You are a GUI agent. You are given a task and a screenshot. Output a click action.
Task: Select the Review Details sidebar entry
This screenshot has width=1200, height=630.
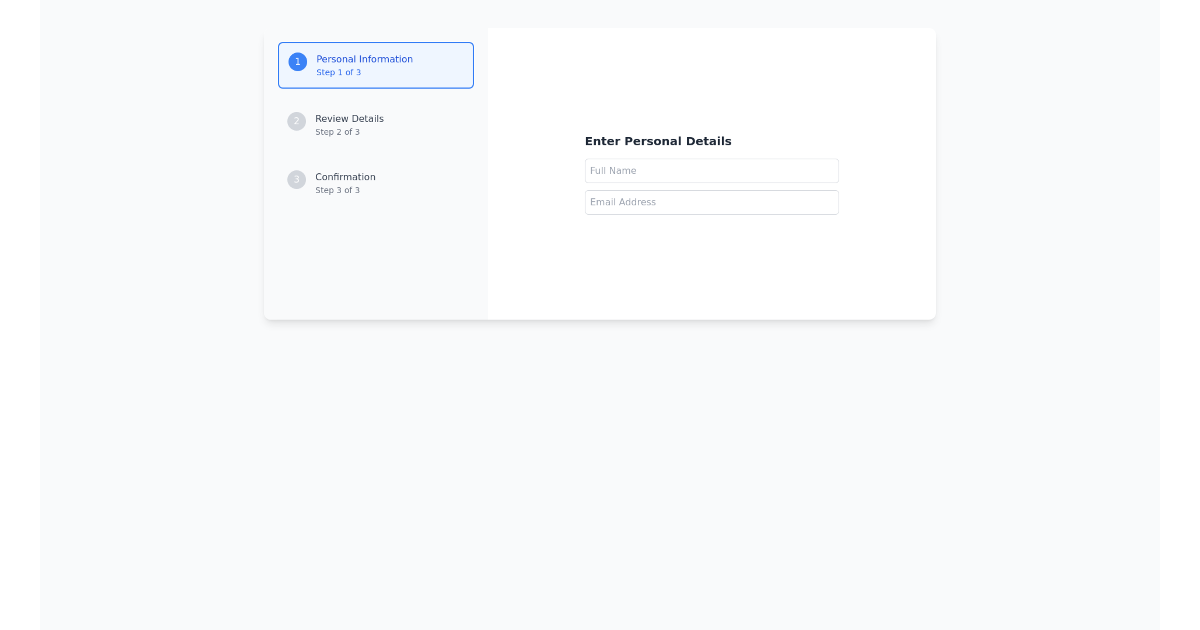[375, 124]
